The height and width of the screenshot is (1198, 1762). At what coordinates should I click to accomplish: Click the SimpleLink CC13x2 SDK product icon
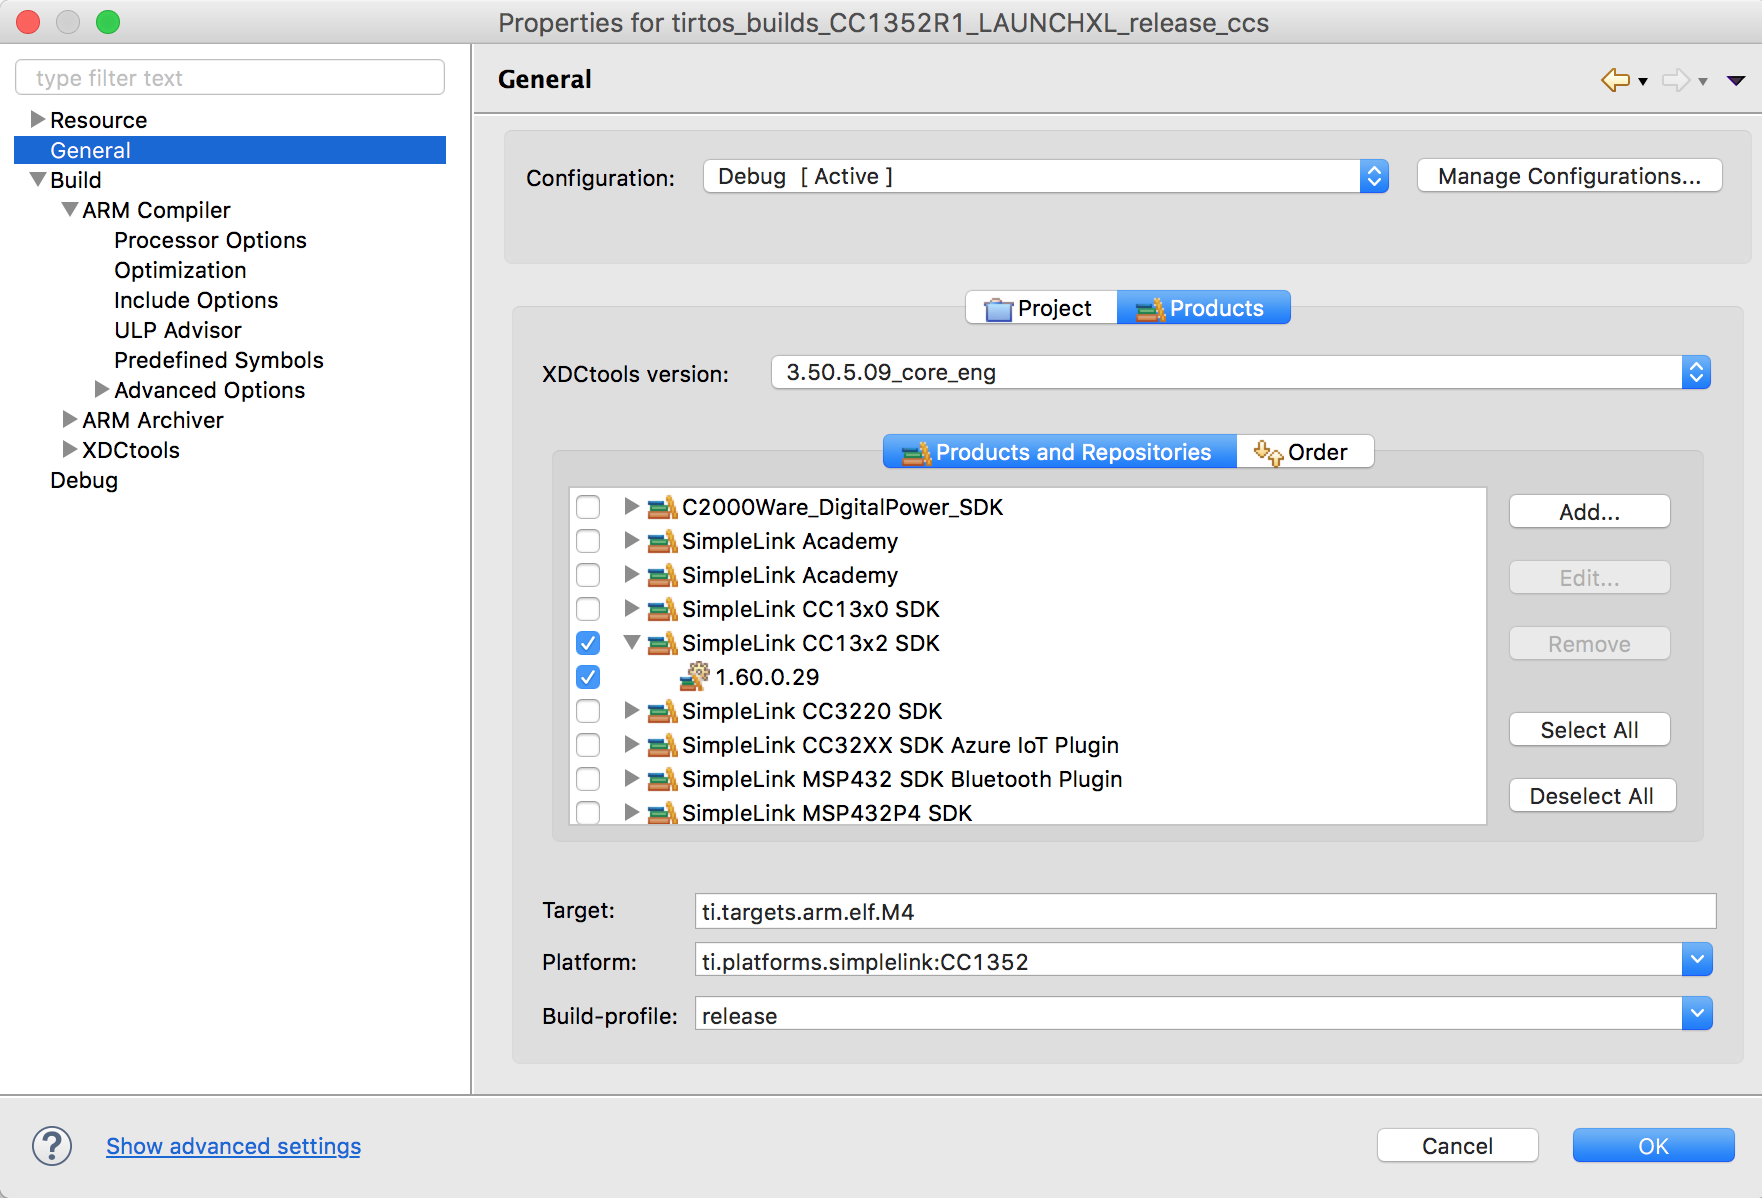[x=662, y=643]
